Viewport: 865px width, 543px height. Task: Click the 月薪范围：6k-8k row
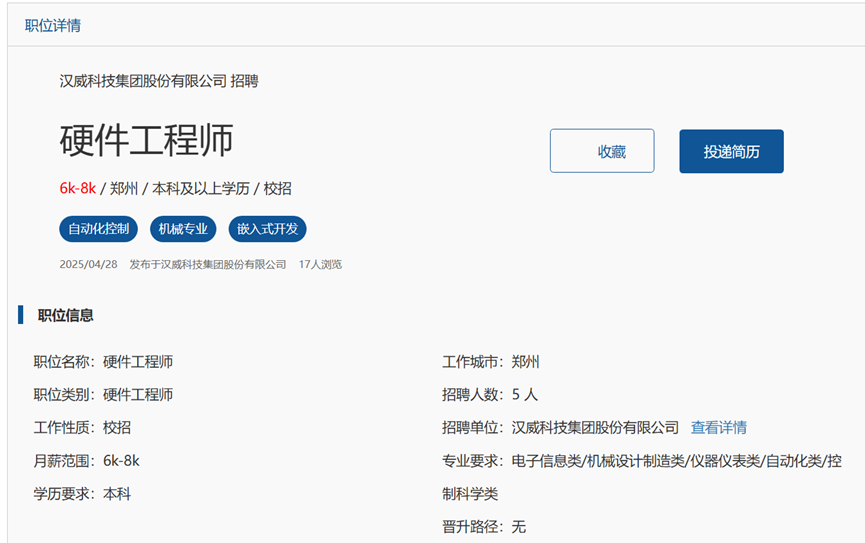point(87,461)
